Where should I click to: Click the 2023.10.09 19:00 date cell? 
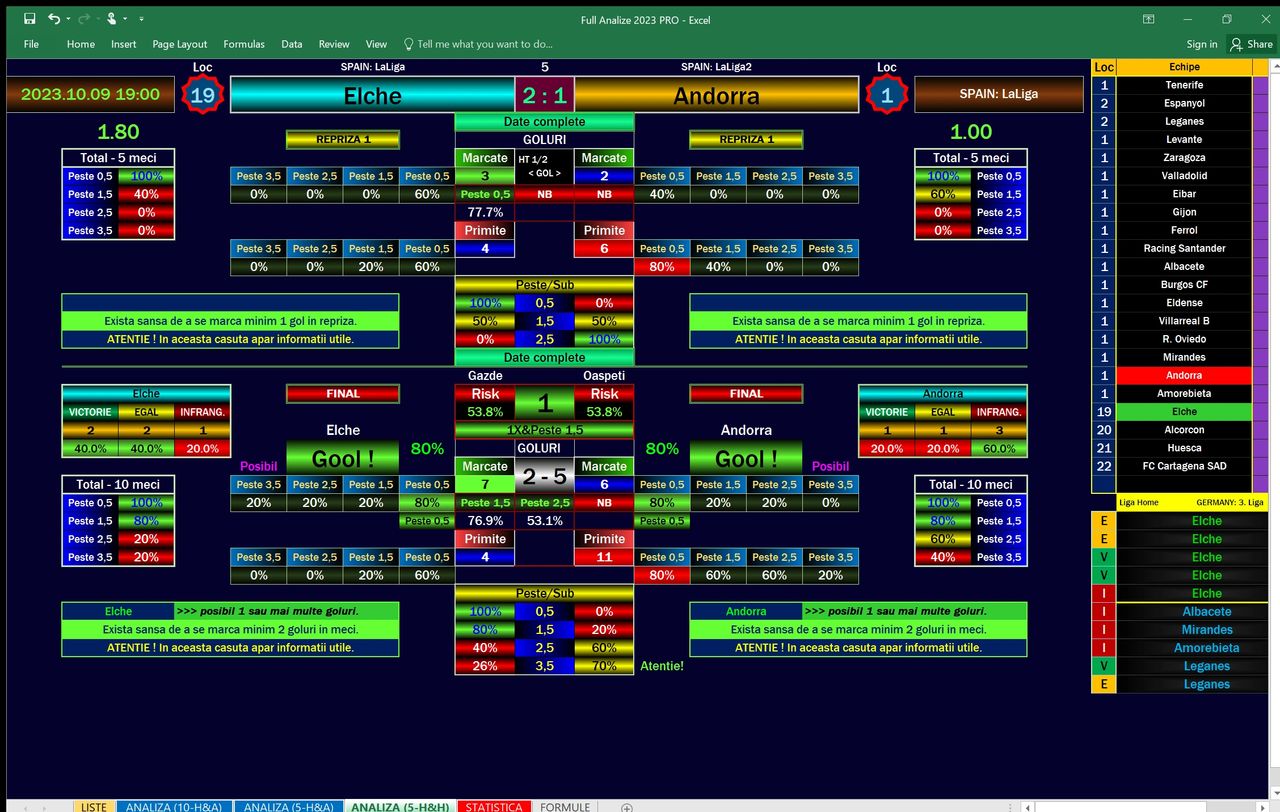pyautogui.click(x=90, y=94)
